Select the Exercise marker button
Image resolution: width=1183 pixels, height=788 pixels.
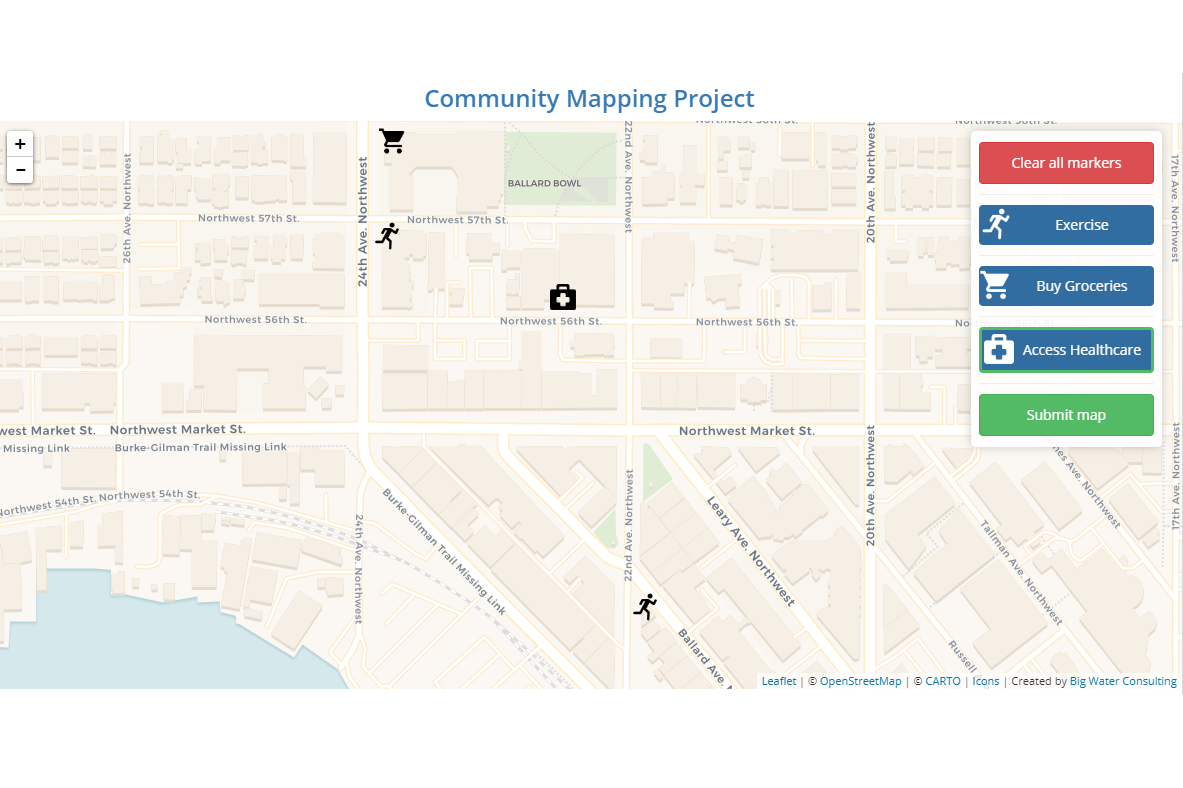tap(1066, 225)
